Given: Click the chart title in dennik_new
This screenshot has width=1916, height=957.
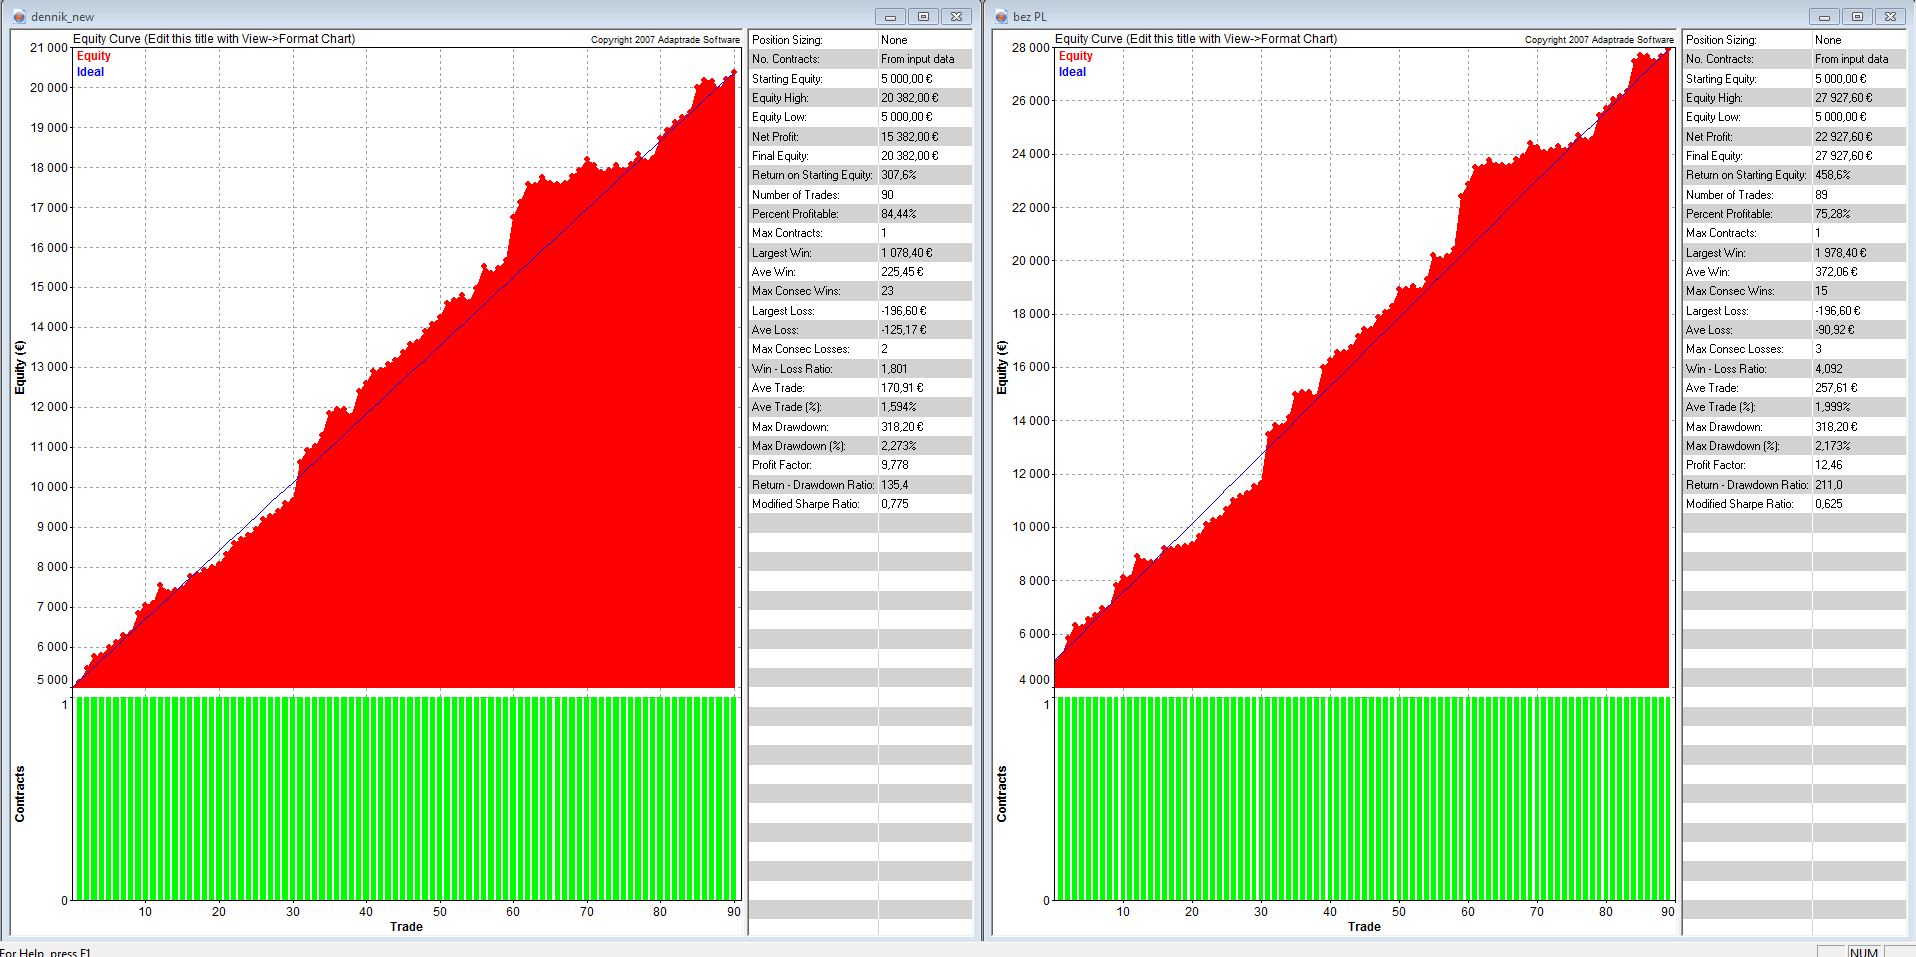Looking at the screenshot, I should coord(214,39).
